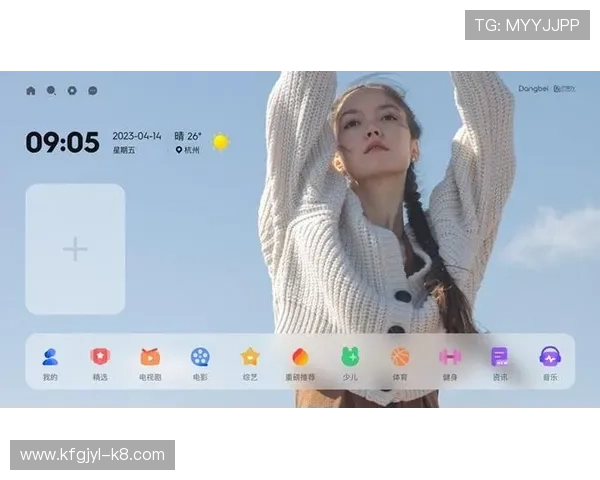
Task: Go to the home icon at top left
Action: (x=31, y=91)
